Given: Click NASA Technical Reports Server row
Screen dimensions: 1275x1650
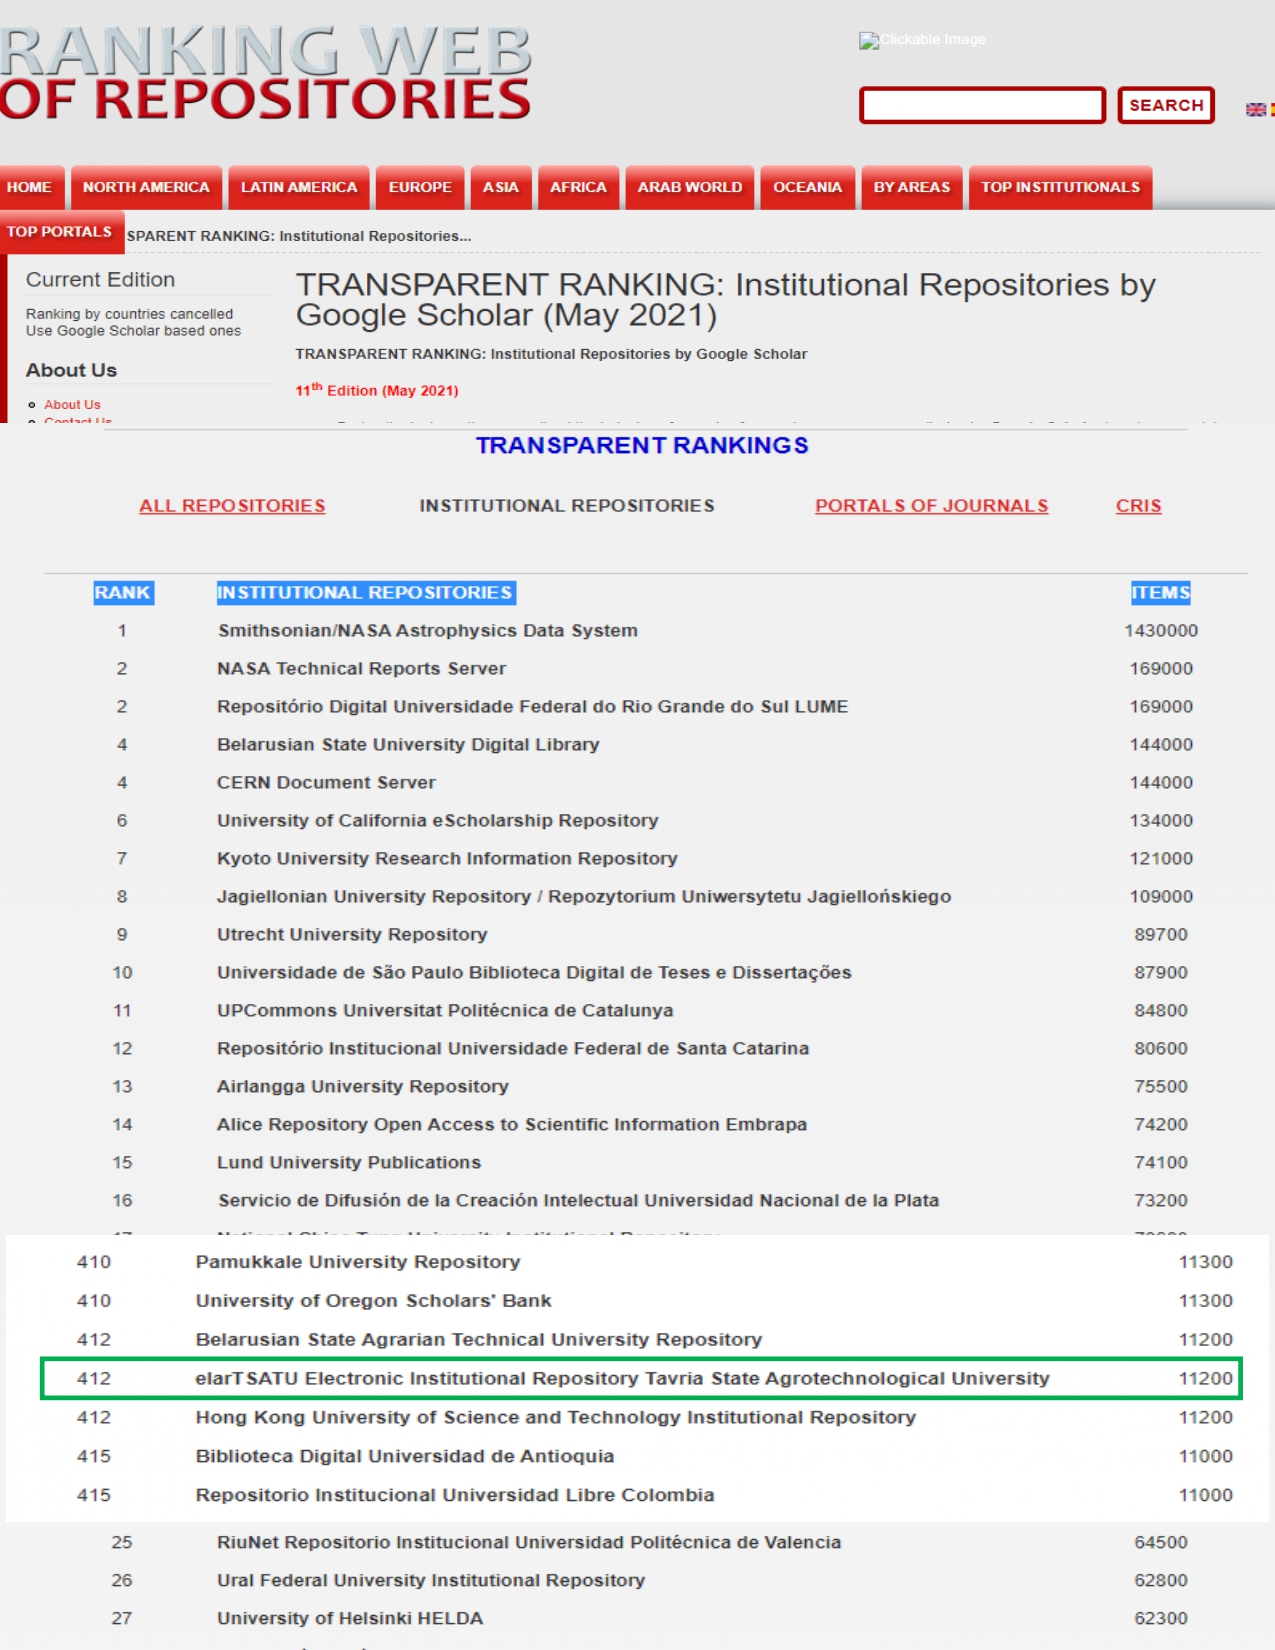Looking at the screenshot, I should click(645, 669).
